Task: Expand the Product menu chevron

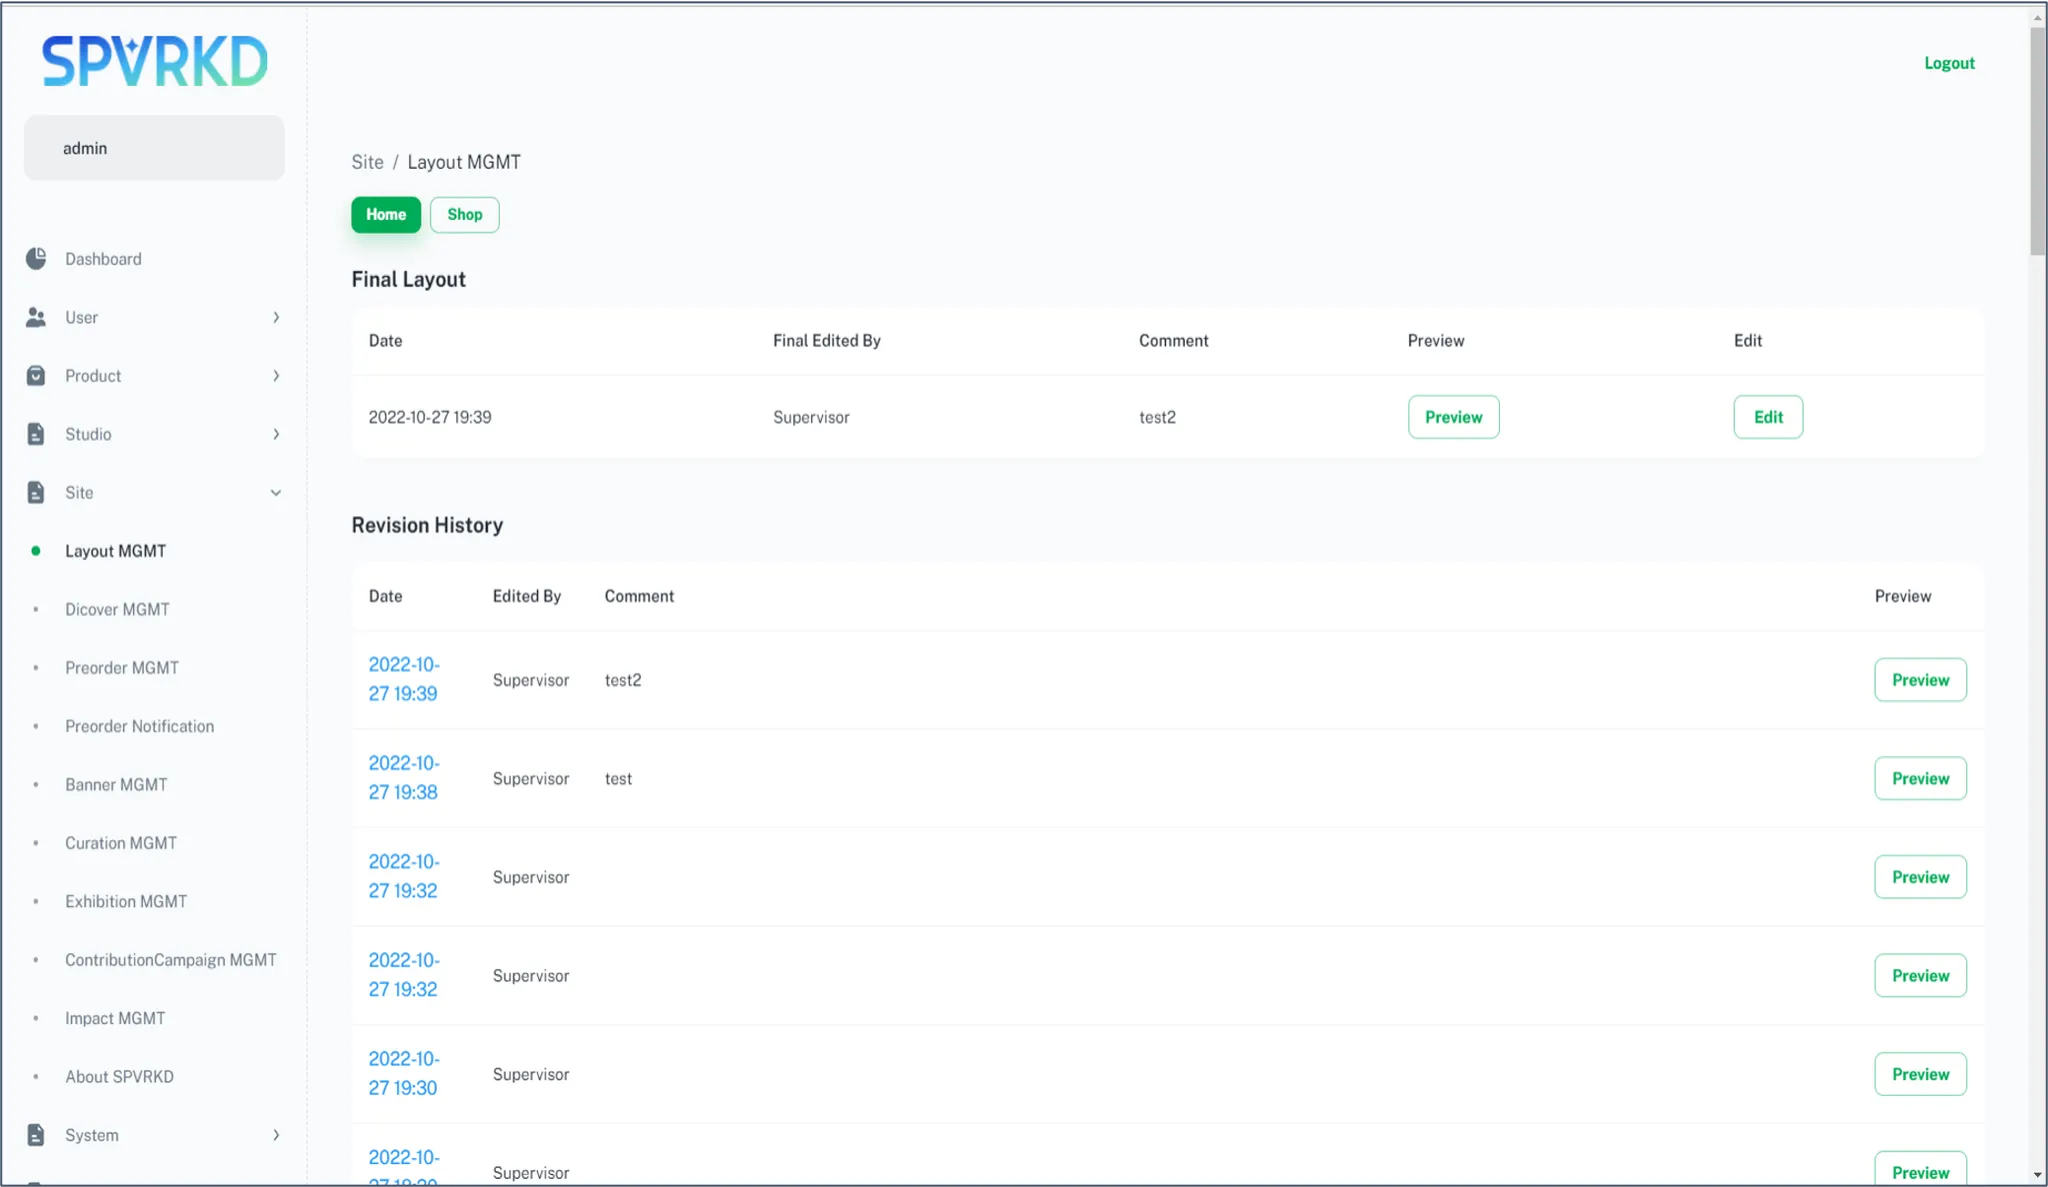Action: coord(276,376)
